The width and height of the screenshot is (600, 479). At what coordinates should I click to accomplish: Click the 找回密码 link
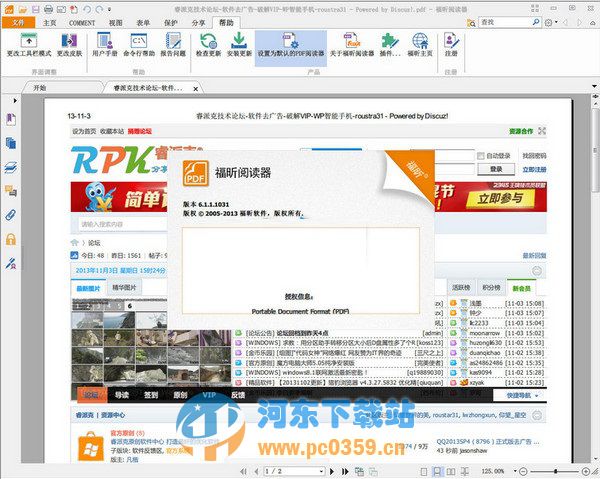534,156
